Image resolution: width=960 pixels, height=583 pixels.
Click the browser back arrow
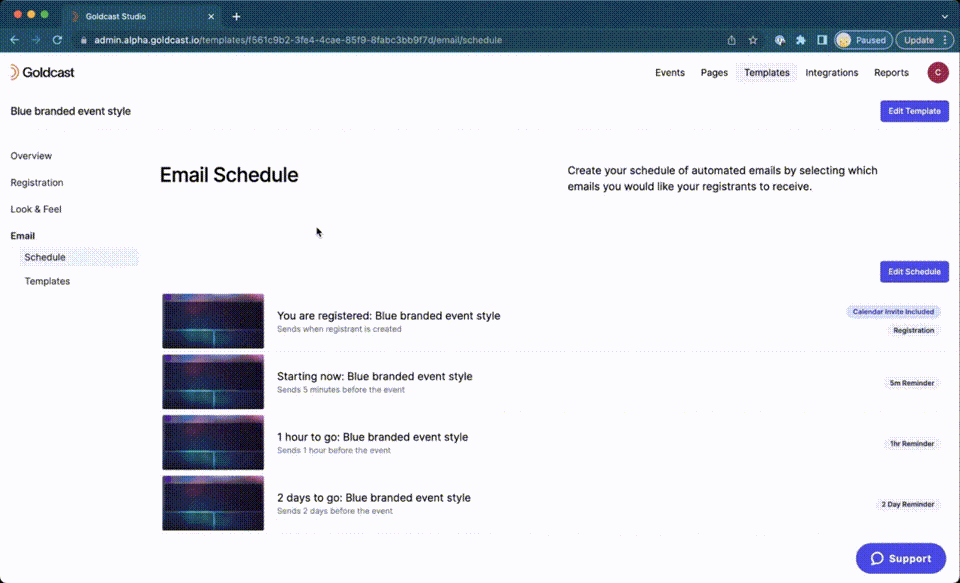tap(15, 40)
